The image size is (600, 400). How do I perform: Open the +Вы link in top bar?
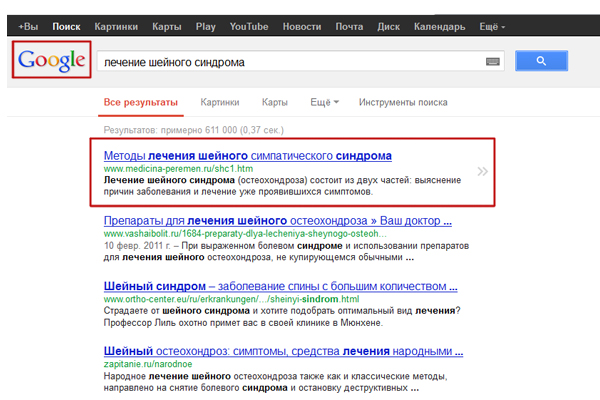tap(28, 27)
